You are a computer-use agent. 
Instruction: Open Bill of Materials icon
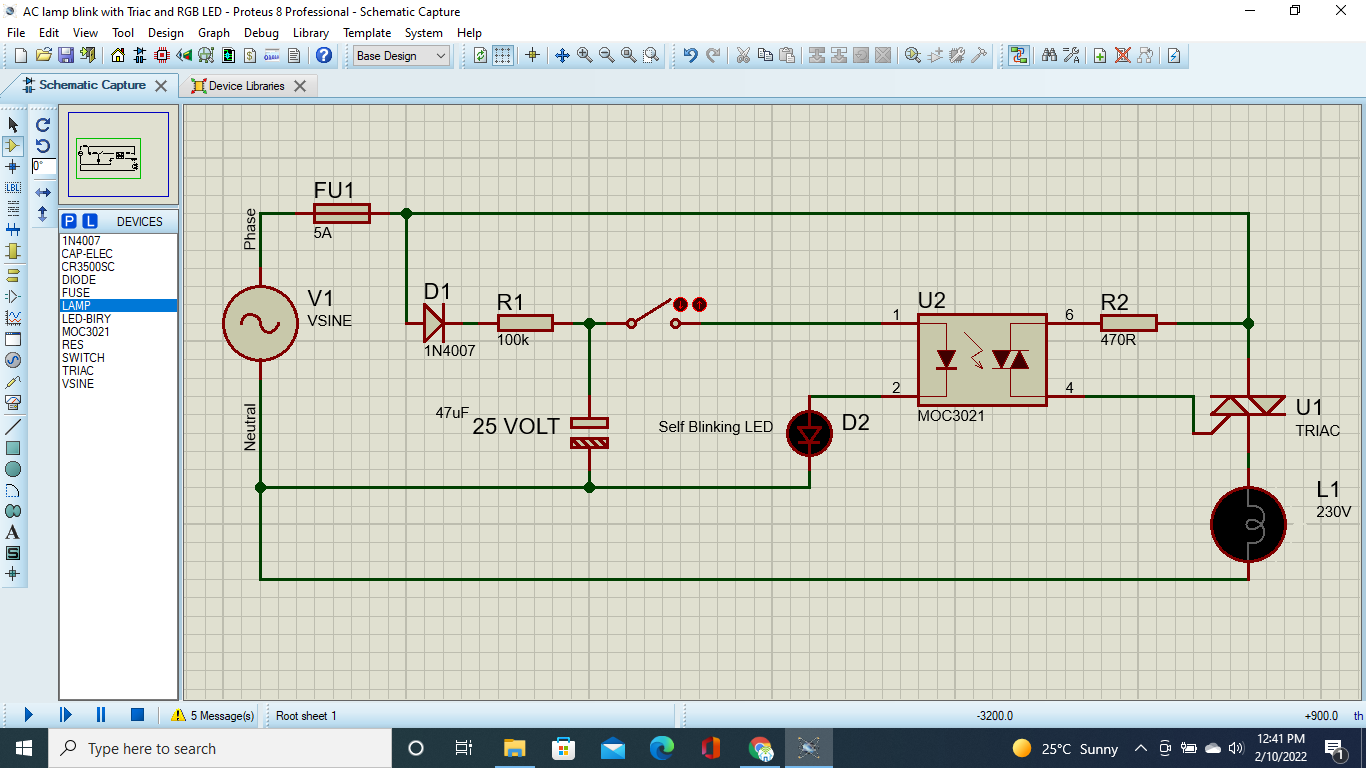[x=250, y=55]
